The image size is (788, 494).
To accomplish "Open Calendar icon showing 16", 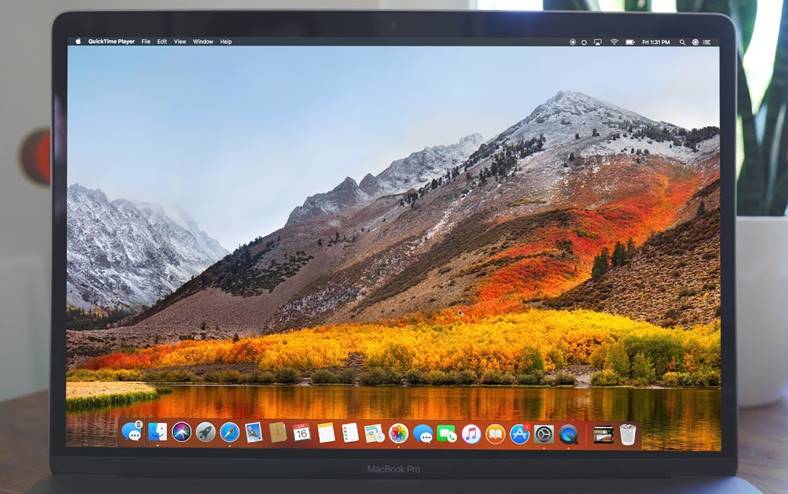I will pos(302,432).
